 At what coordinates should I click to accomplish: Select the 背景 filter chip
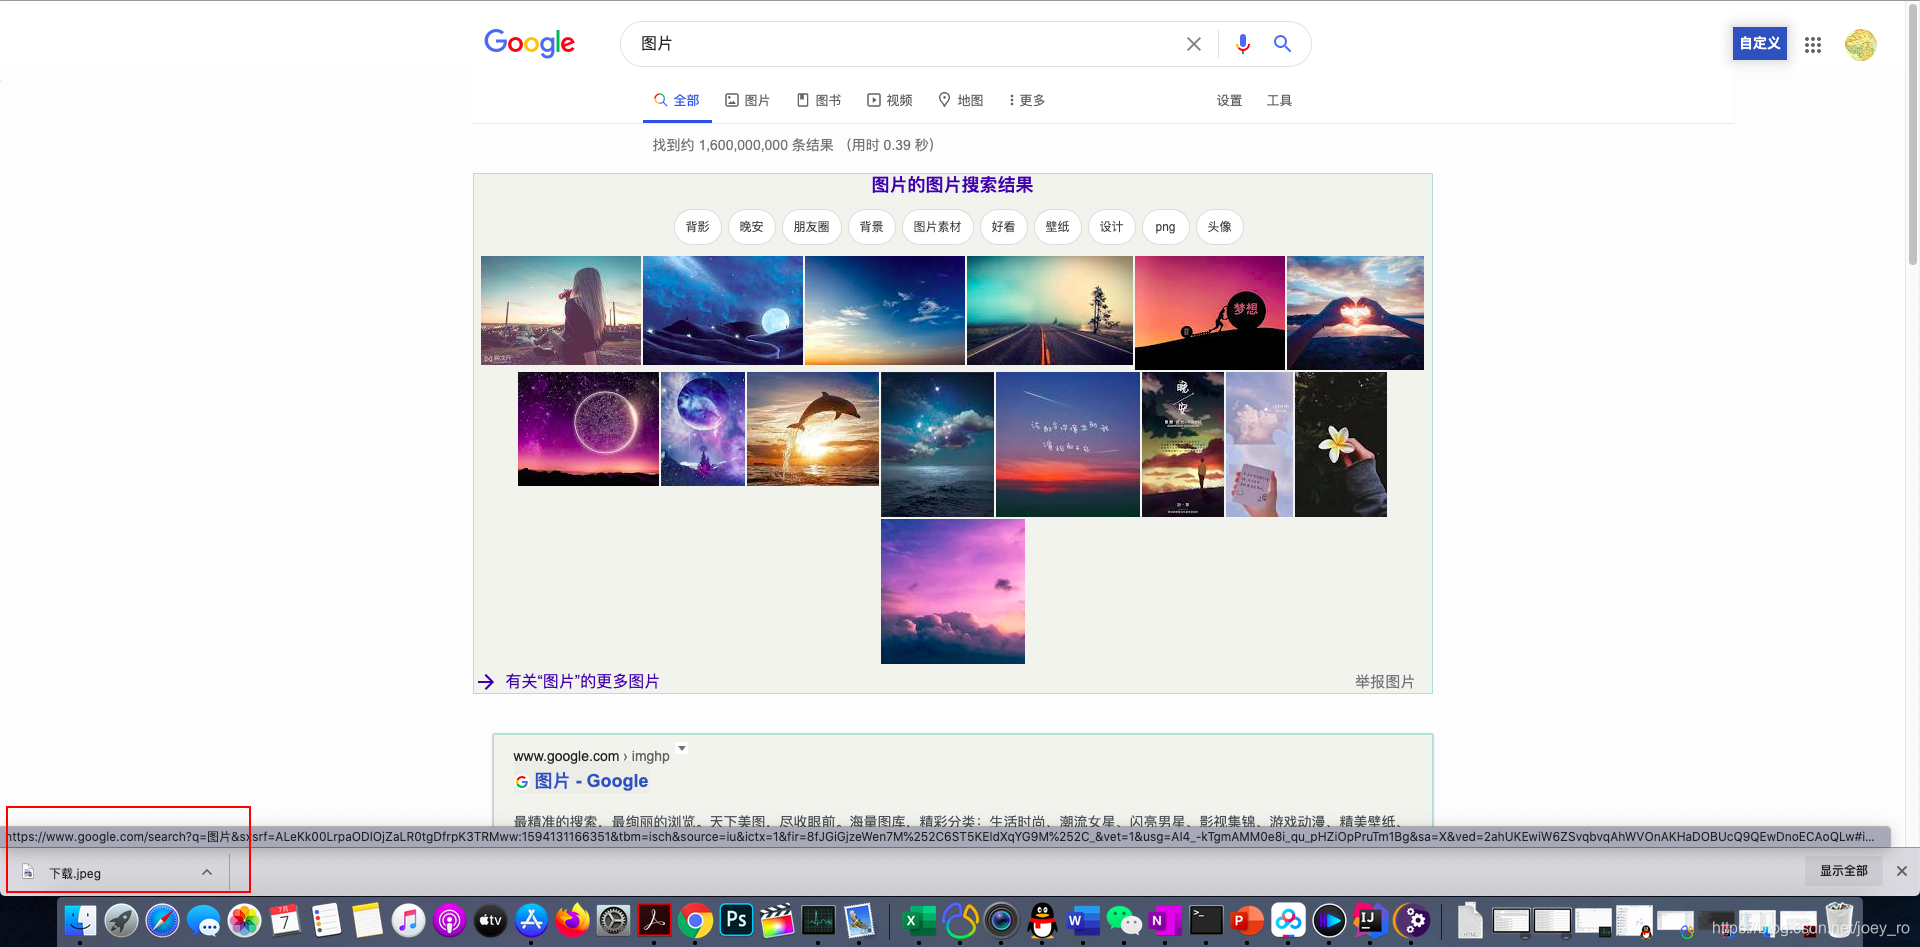point(872,227)
